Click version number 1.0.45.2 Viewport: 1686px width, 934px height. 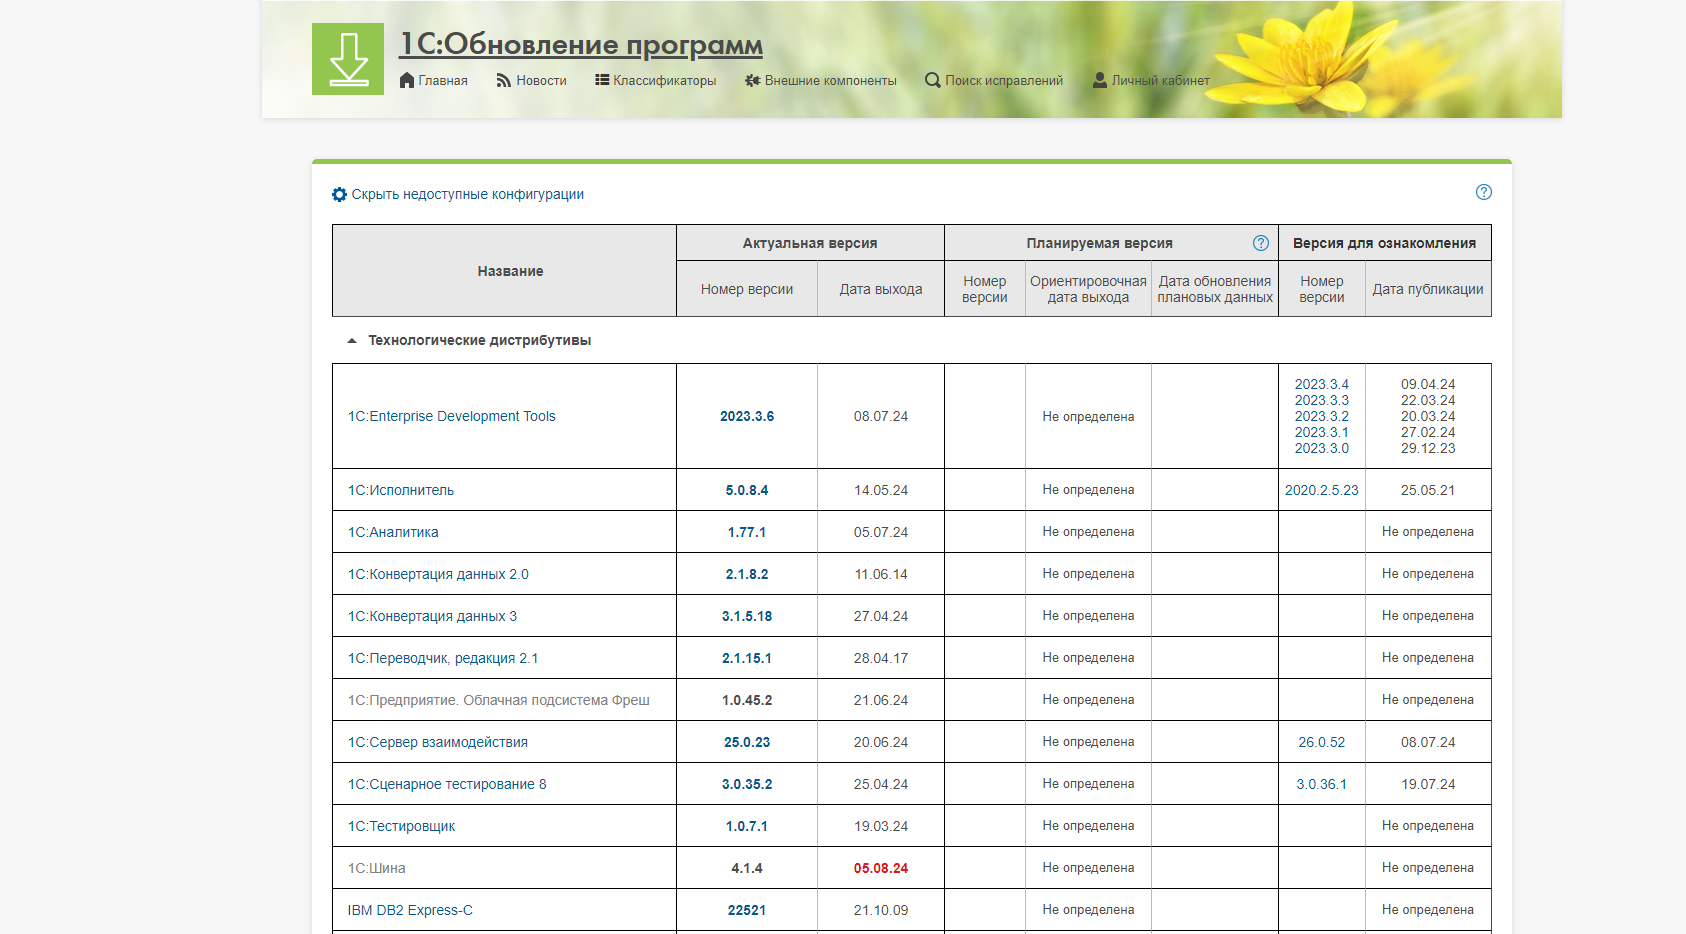747,700
